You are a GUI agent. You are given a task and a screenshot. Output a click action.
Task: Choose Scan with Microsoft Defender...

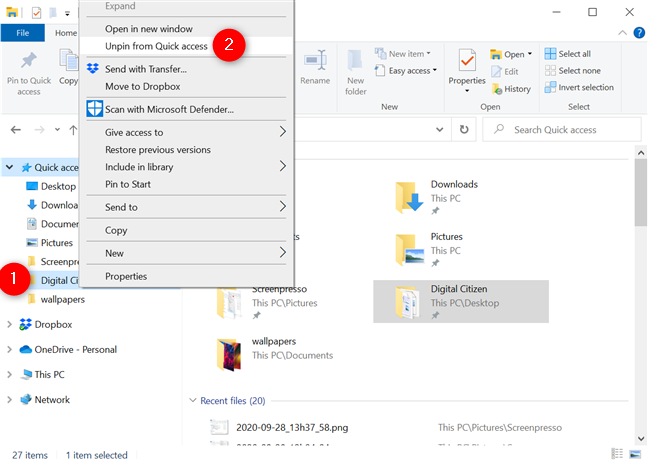pos(169,109)
